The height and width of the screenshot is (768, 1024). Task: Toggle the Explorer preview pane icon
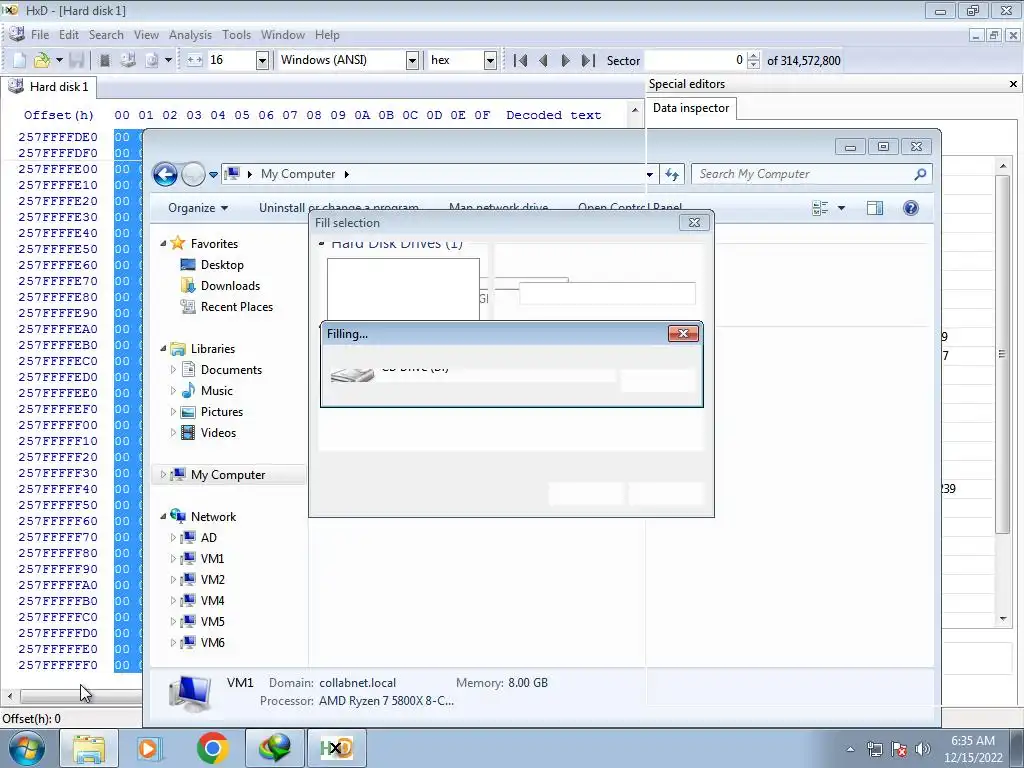tap(874, 208)
